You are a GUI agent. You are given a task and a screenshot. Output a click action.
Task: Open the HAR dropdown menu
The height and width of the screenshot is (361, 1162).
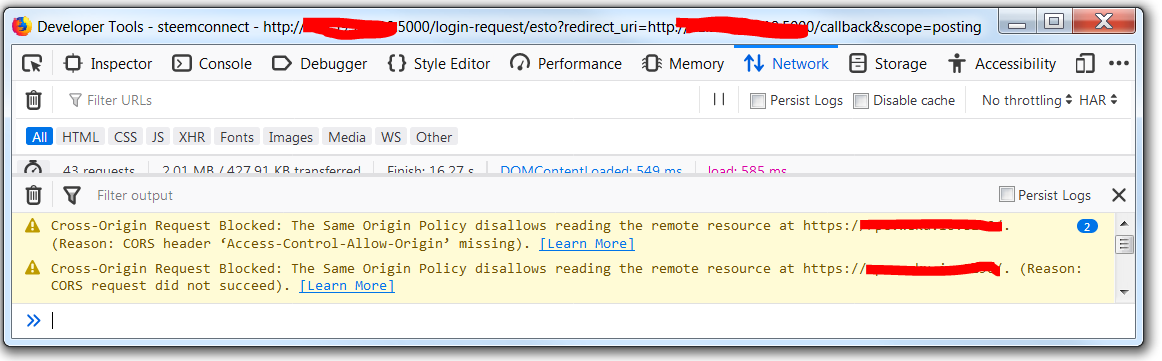pyautogui.click(x=1098, y=100)
